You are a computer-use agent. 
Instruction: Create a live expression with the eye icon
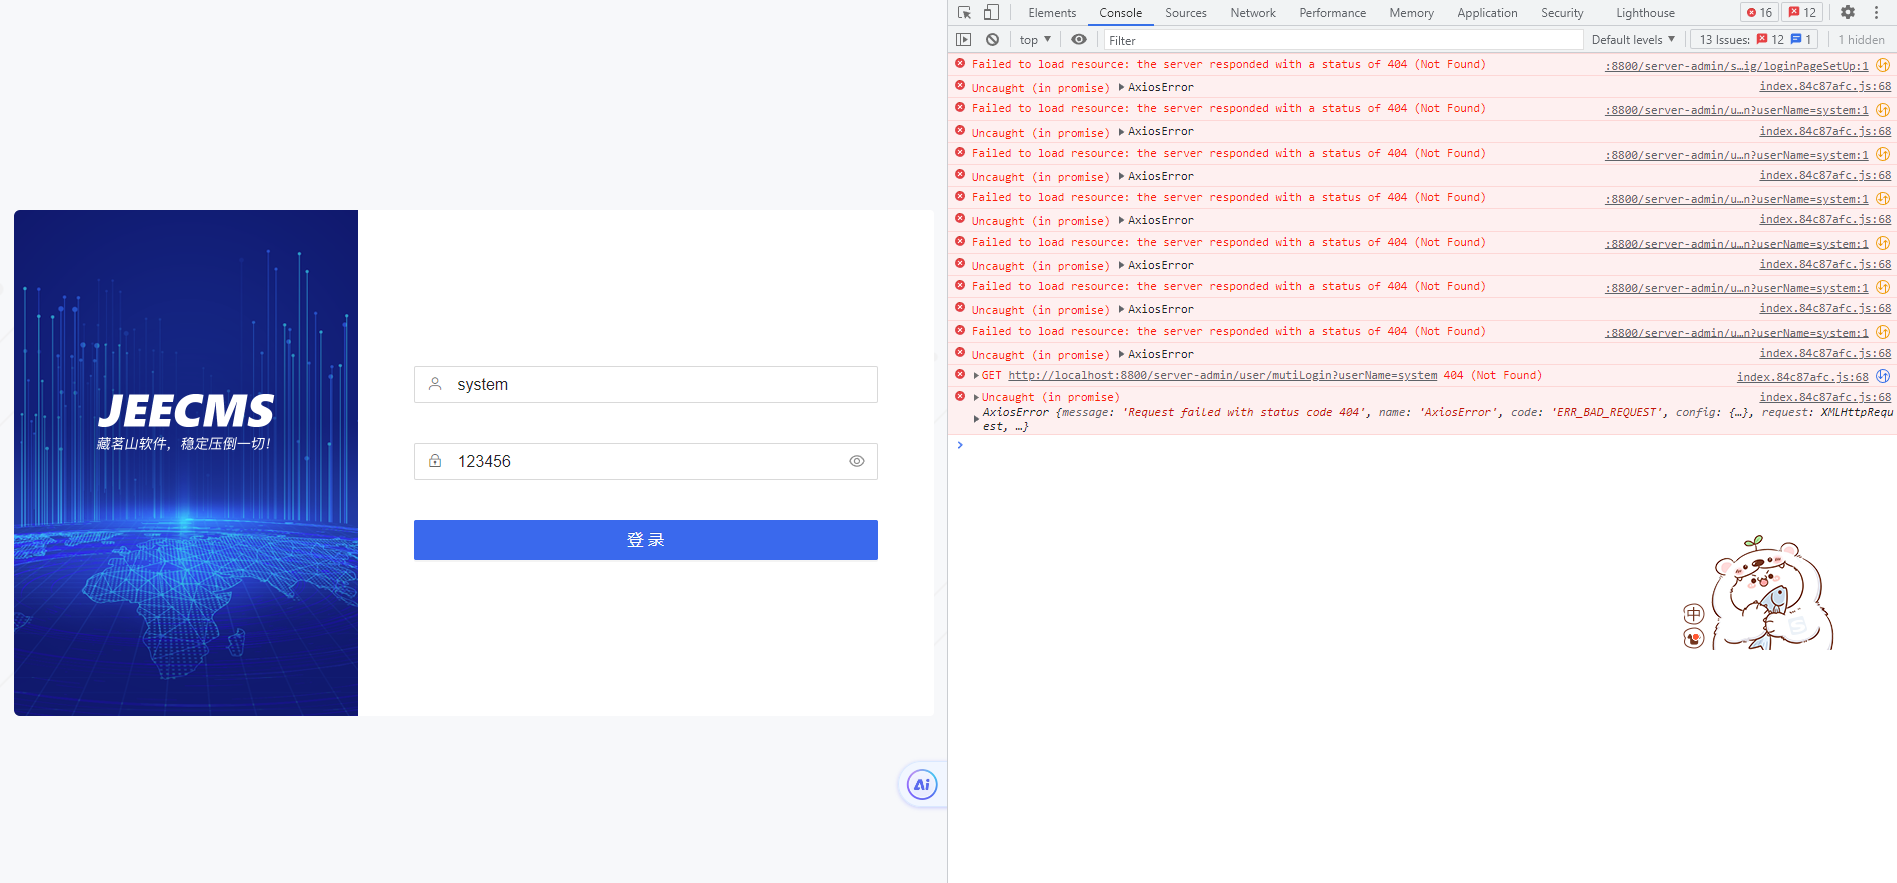pos(1079,40)
